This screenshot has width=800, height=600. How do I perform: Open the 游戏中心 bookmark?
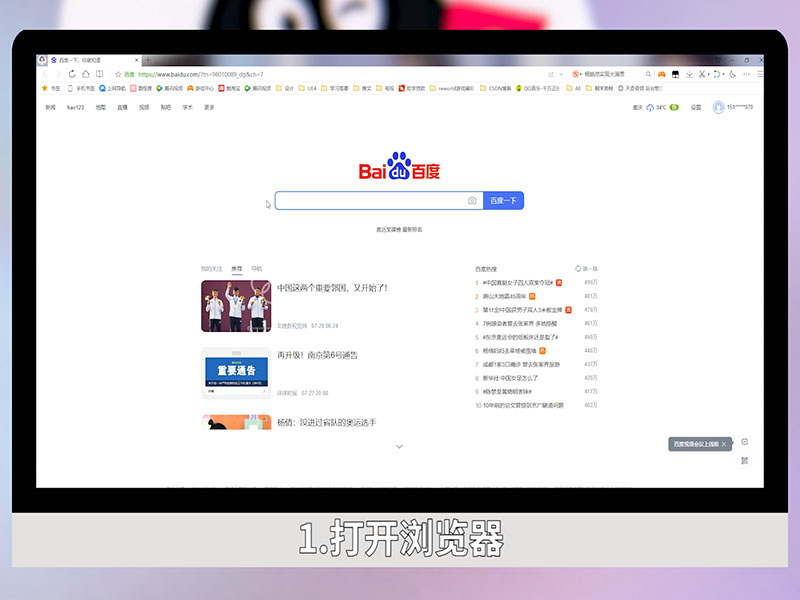201,88
